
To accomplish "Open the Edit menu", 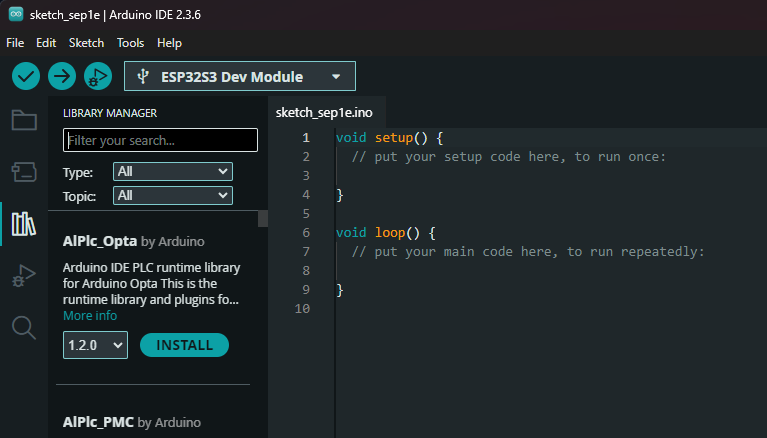I will 46,43.
